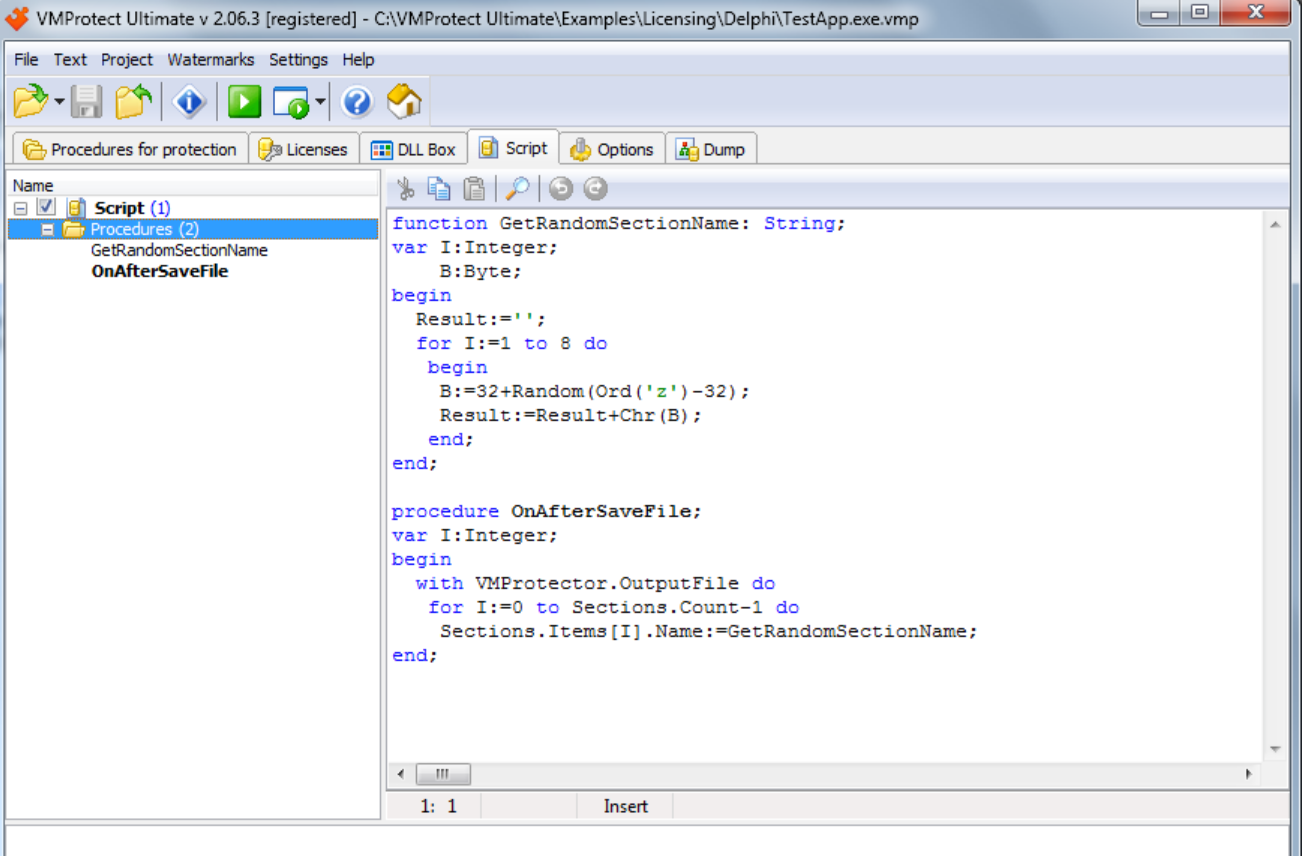1302x856 pixels.
Task: Open Help with the question mark icon
Action: point(357,102)
